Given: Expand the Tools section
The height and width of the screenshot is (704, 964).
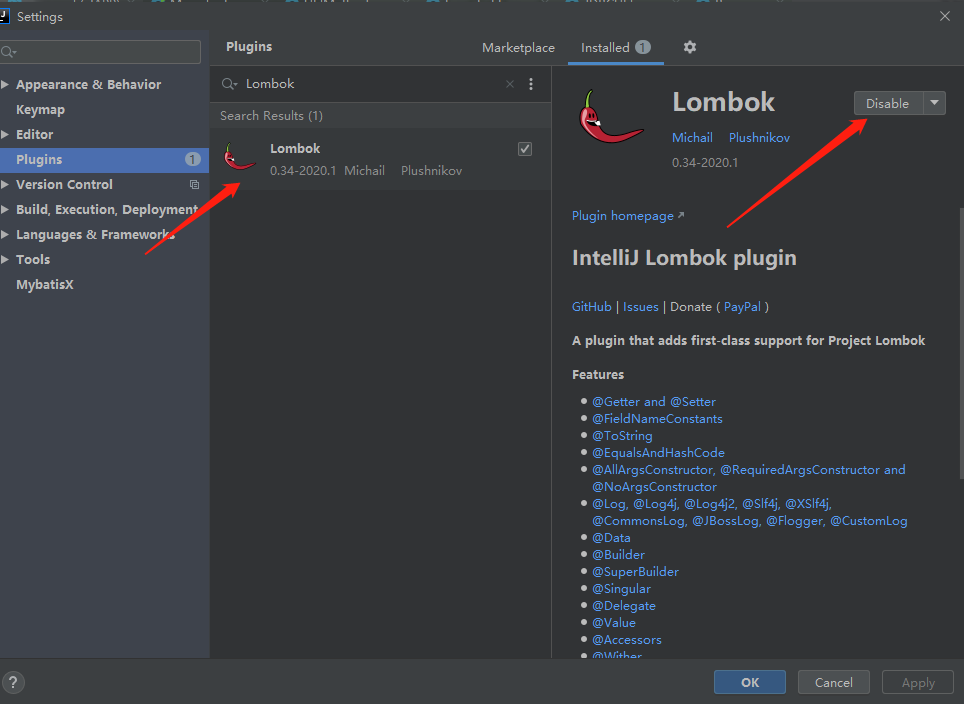Looking at the screenshot, I should tap(5, 259).
